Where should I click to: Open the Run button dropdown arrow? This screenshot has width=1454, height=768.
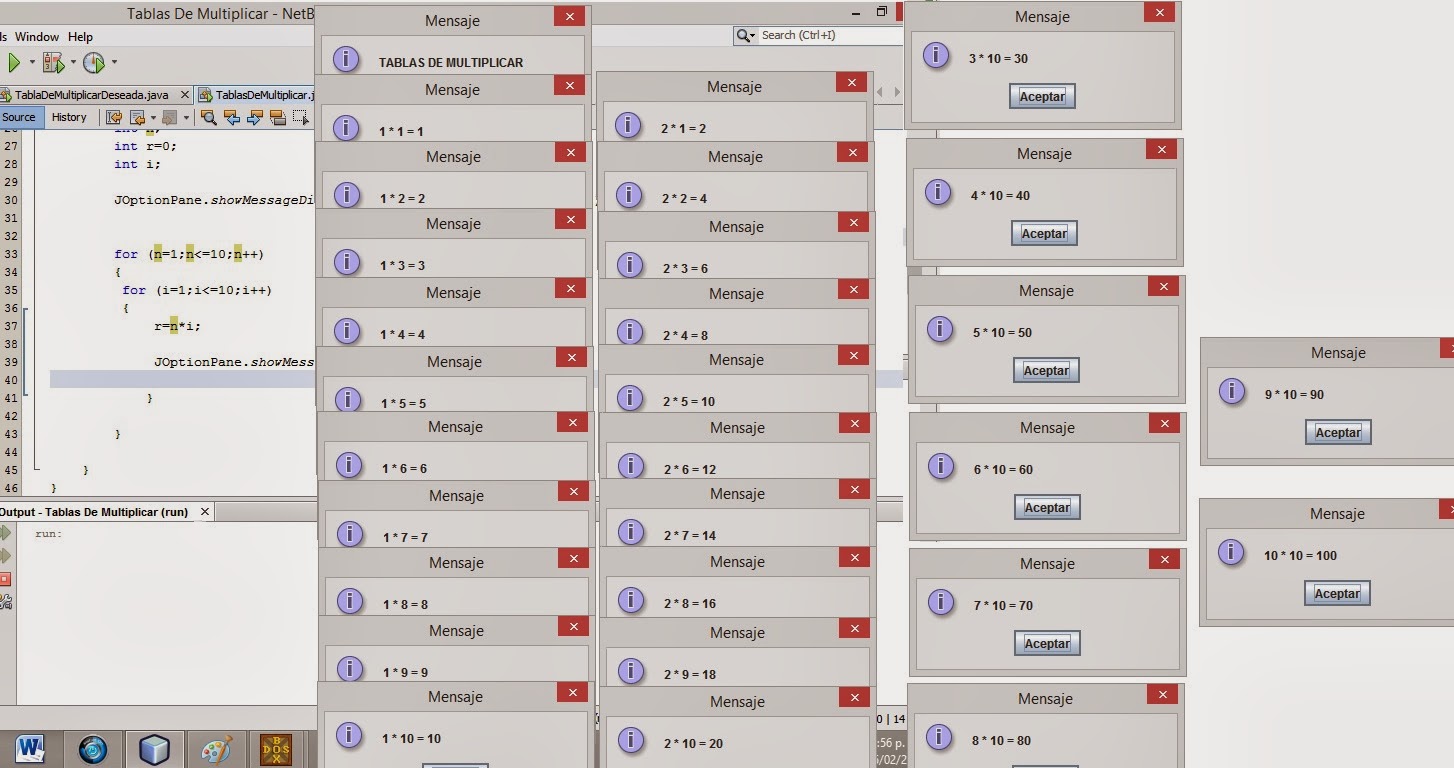[x=32, y=62]
